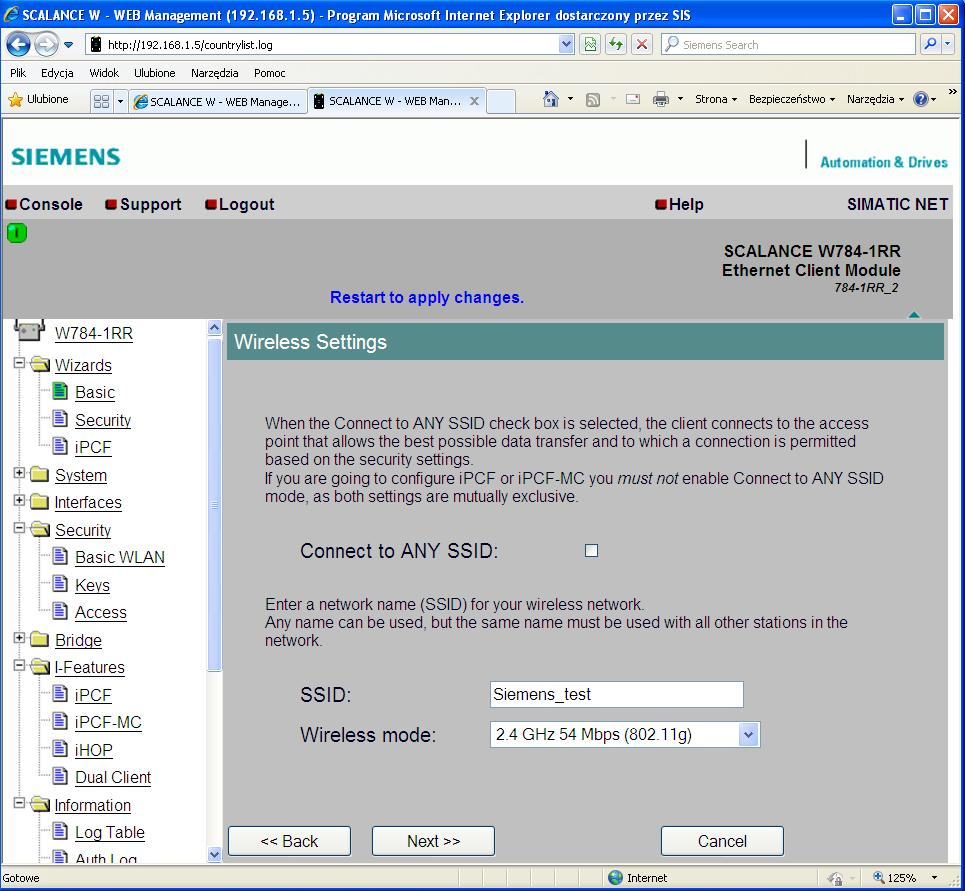Viewport: 965px width, 891px height.
Task: Expand the System folder
Action: click(x=19, y=473)
